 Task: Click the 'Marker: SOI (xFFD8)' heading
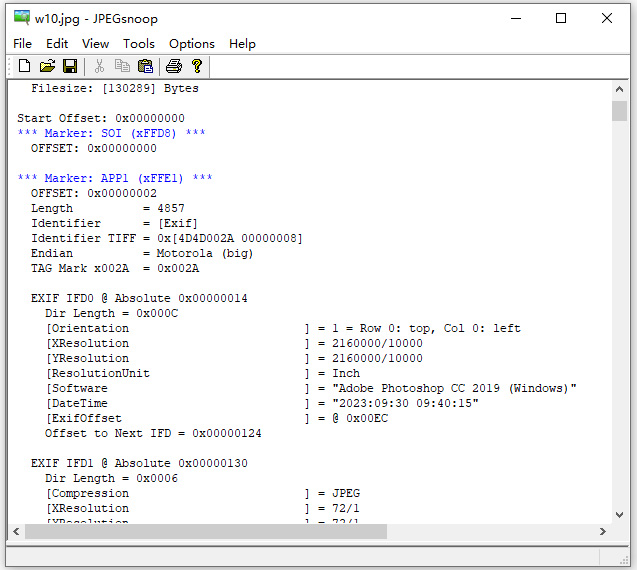[111, 133]
